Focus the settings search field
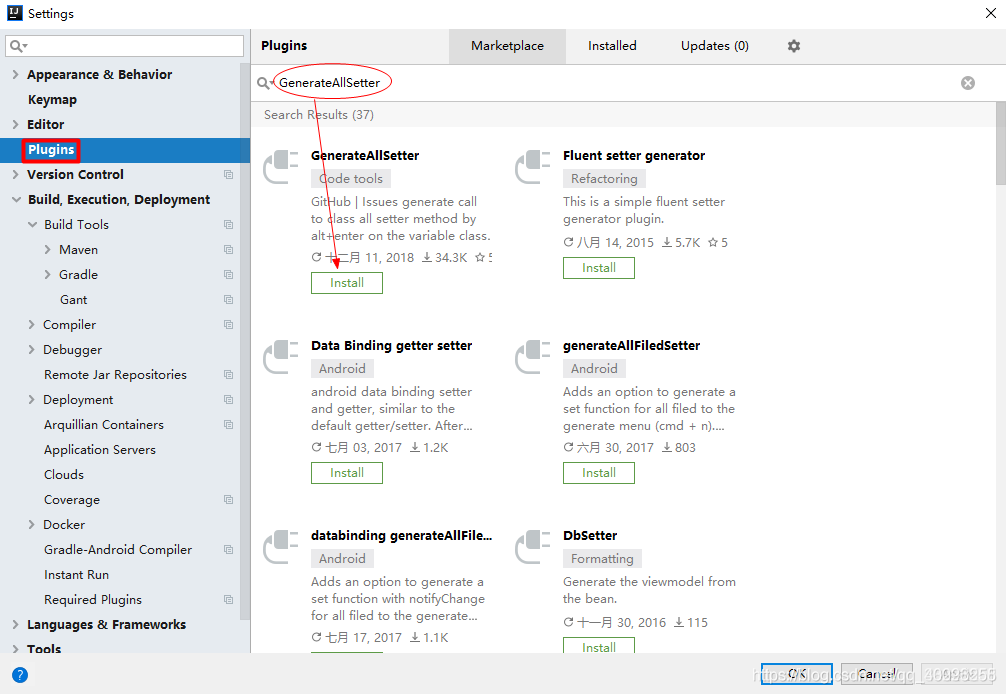The width and height of the screenshot is (1006, 694). tap(124, 46)
